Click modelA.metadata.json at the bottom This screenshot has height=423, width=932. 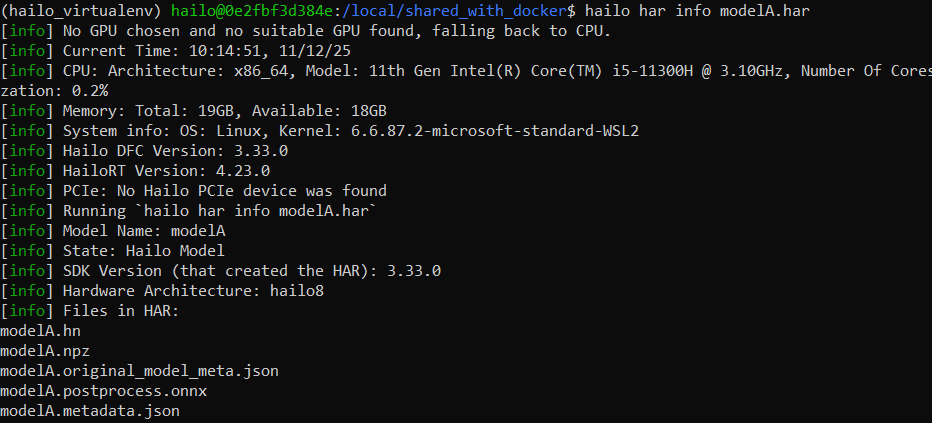[90, 410]
